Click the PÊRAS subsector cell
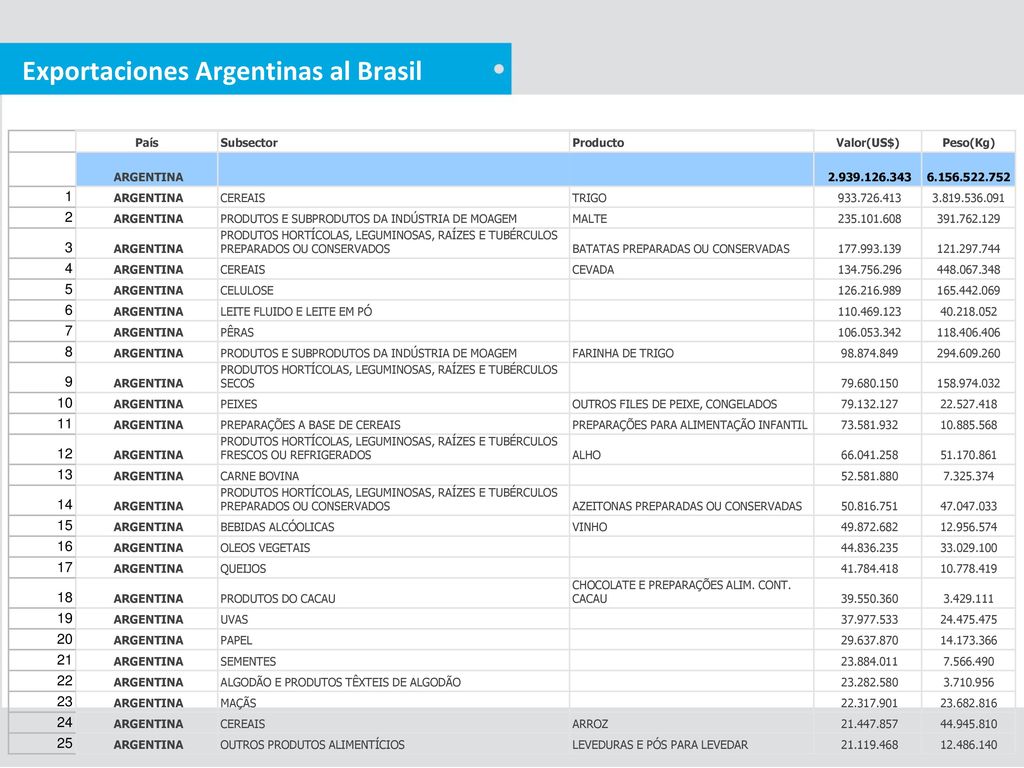The width and height of the screenshot is (1024, 768). [x=237, y=332]
